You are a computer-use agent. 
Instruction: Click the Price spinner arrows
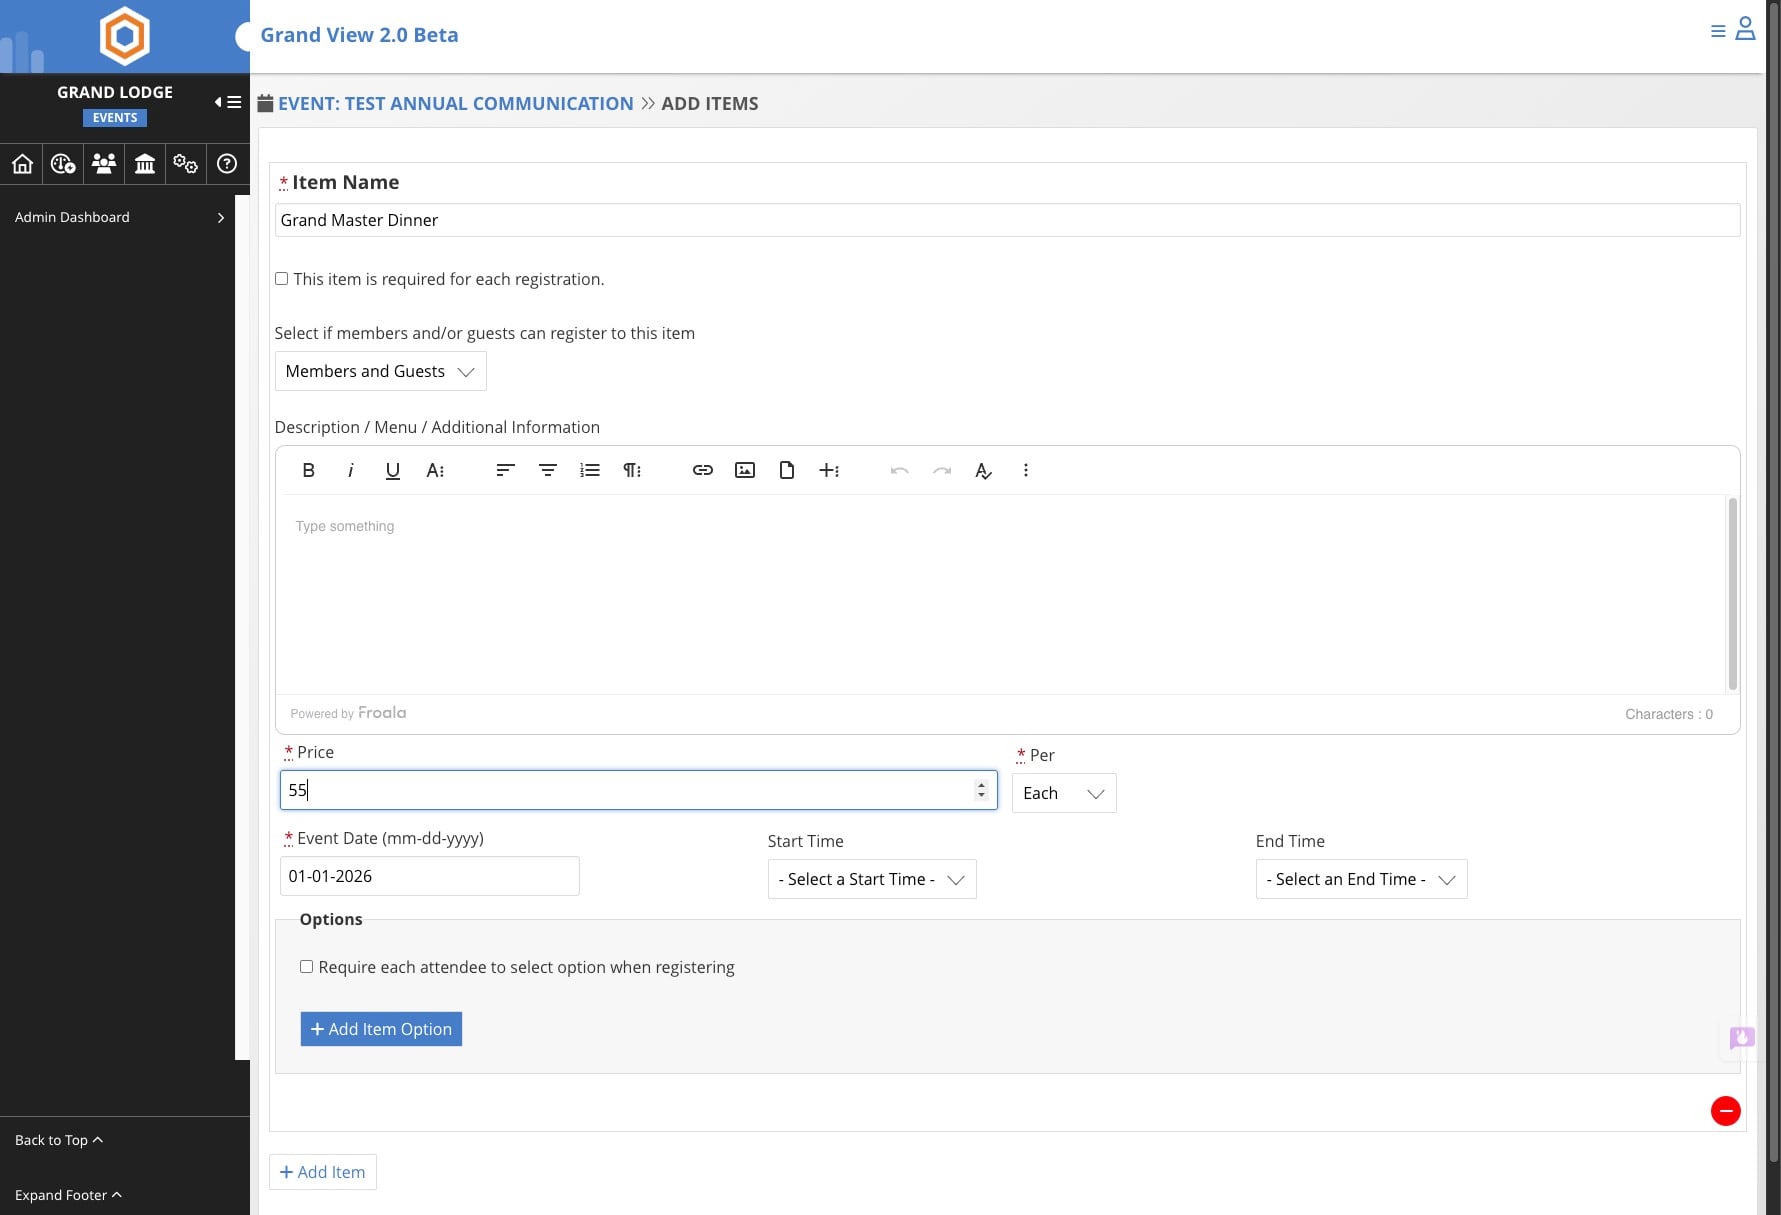(x=981, y=790)
